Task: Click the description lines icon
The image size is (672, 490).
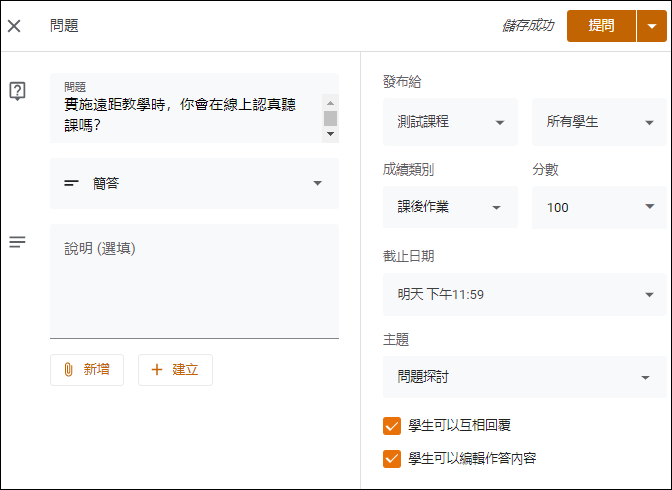Action: coord(18,242)
